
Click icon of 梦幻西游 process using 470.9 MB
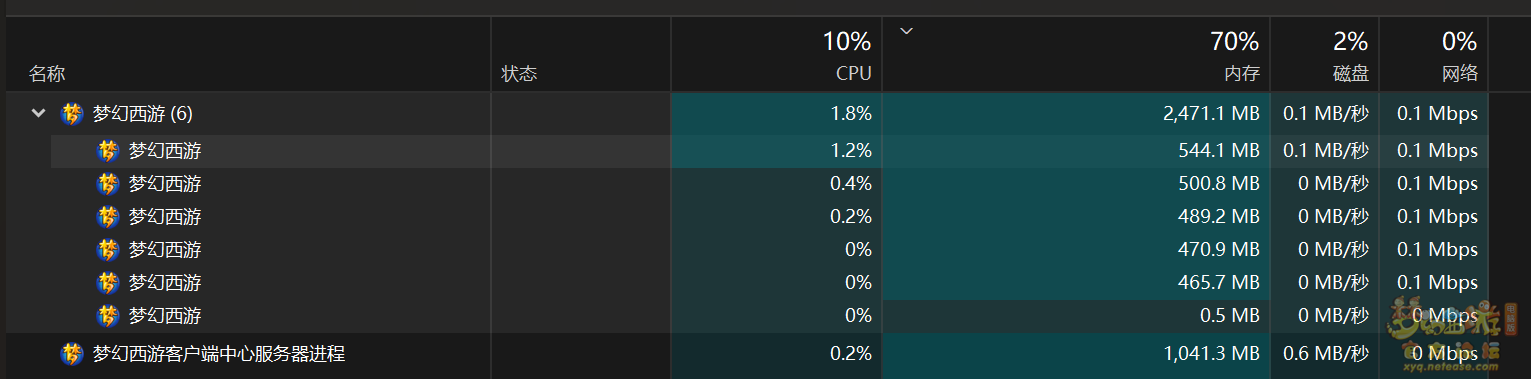coord(108,250)
